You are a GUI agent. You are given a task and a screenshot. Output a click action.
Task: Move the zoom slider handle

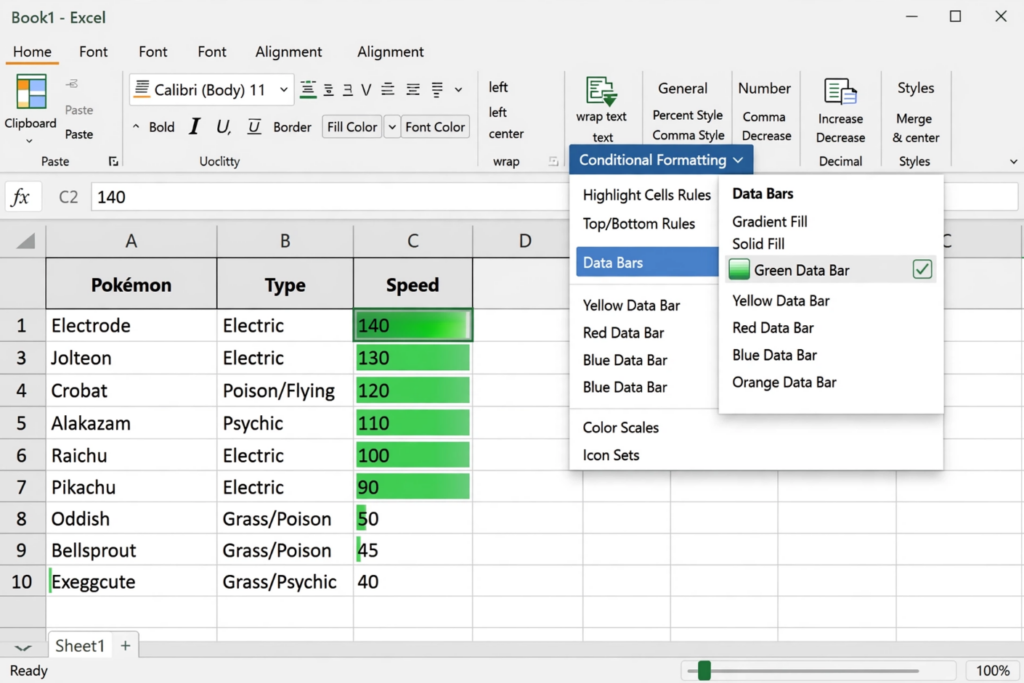pos(704,671)
